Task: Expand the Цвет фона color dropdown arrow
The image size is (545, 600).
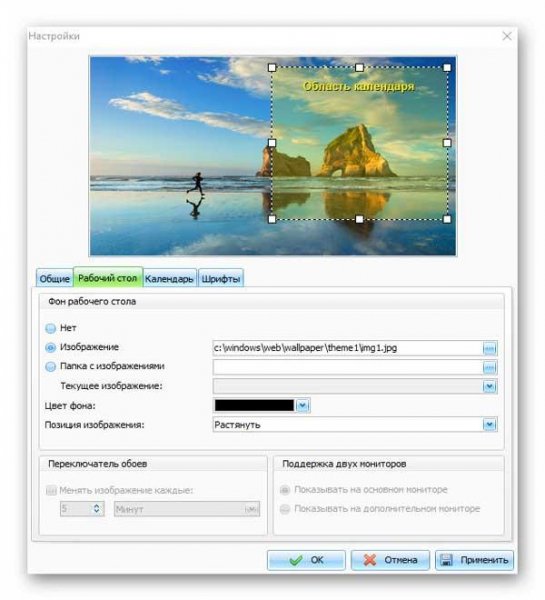Action: click(302, 405)
